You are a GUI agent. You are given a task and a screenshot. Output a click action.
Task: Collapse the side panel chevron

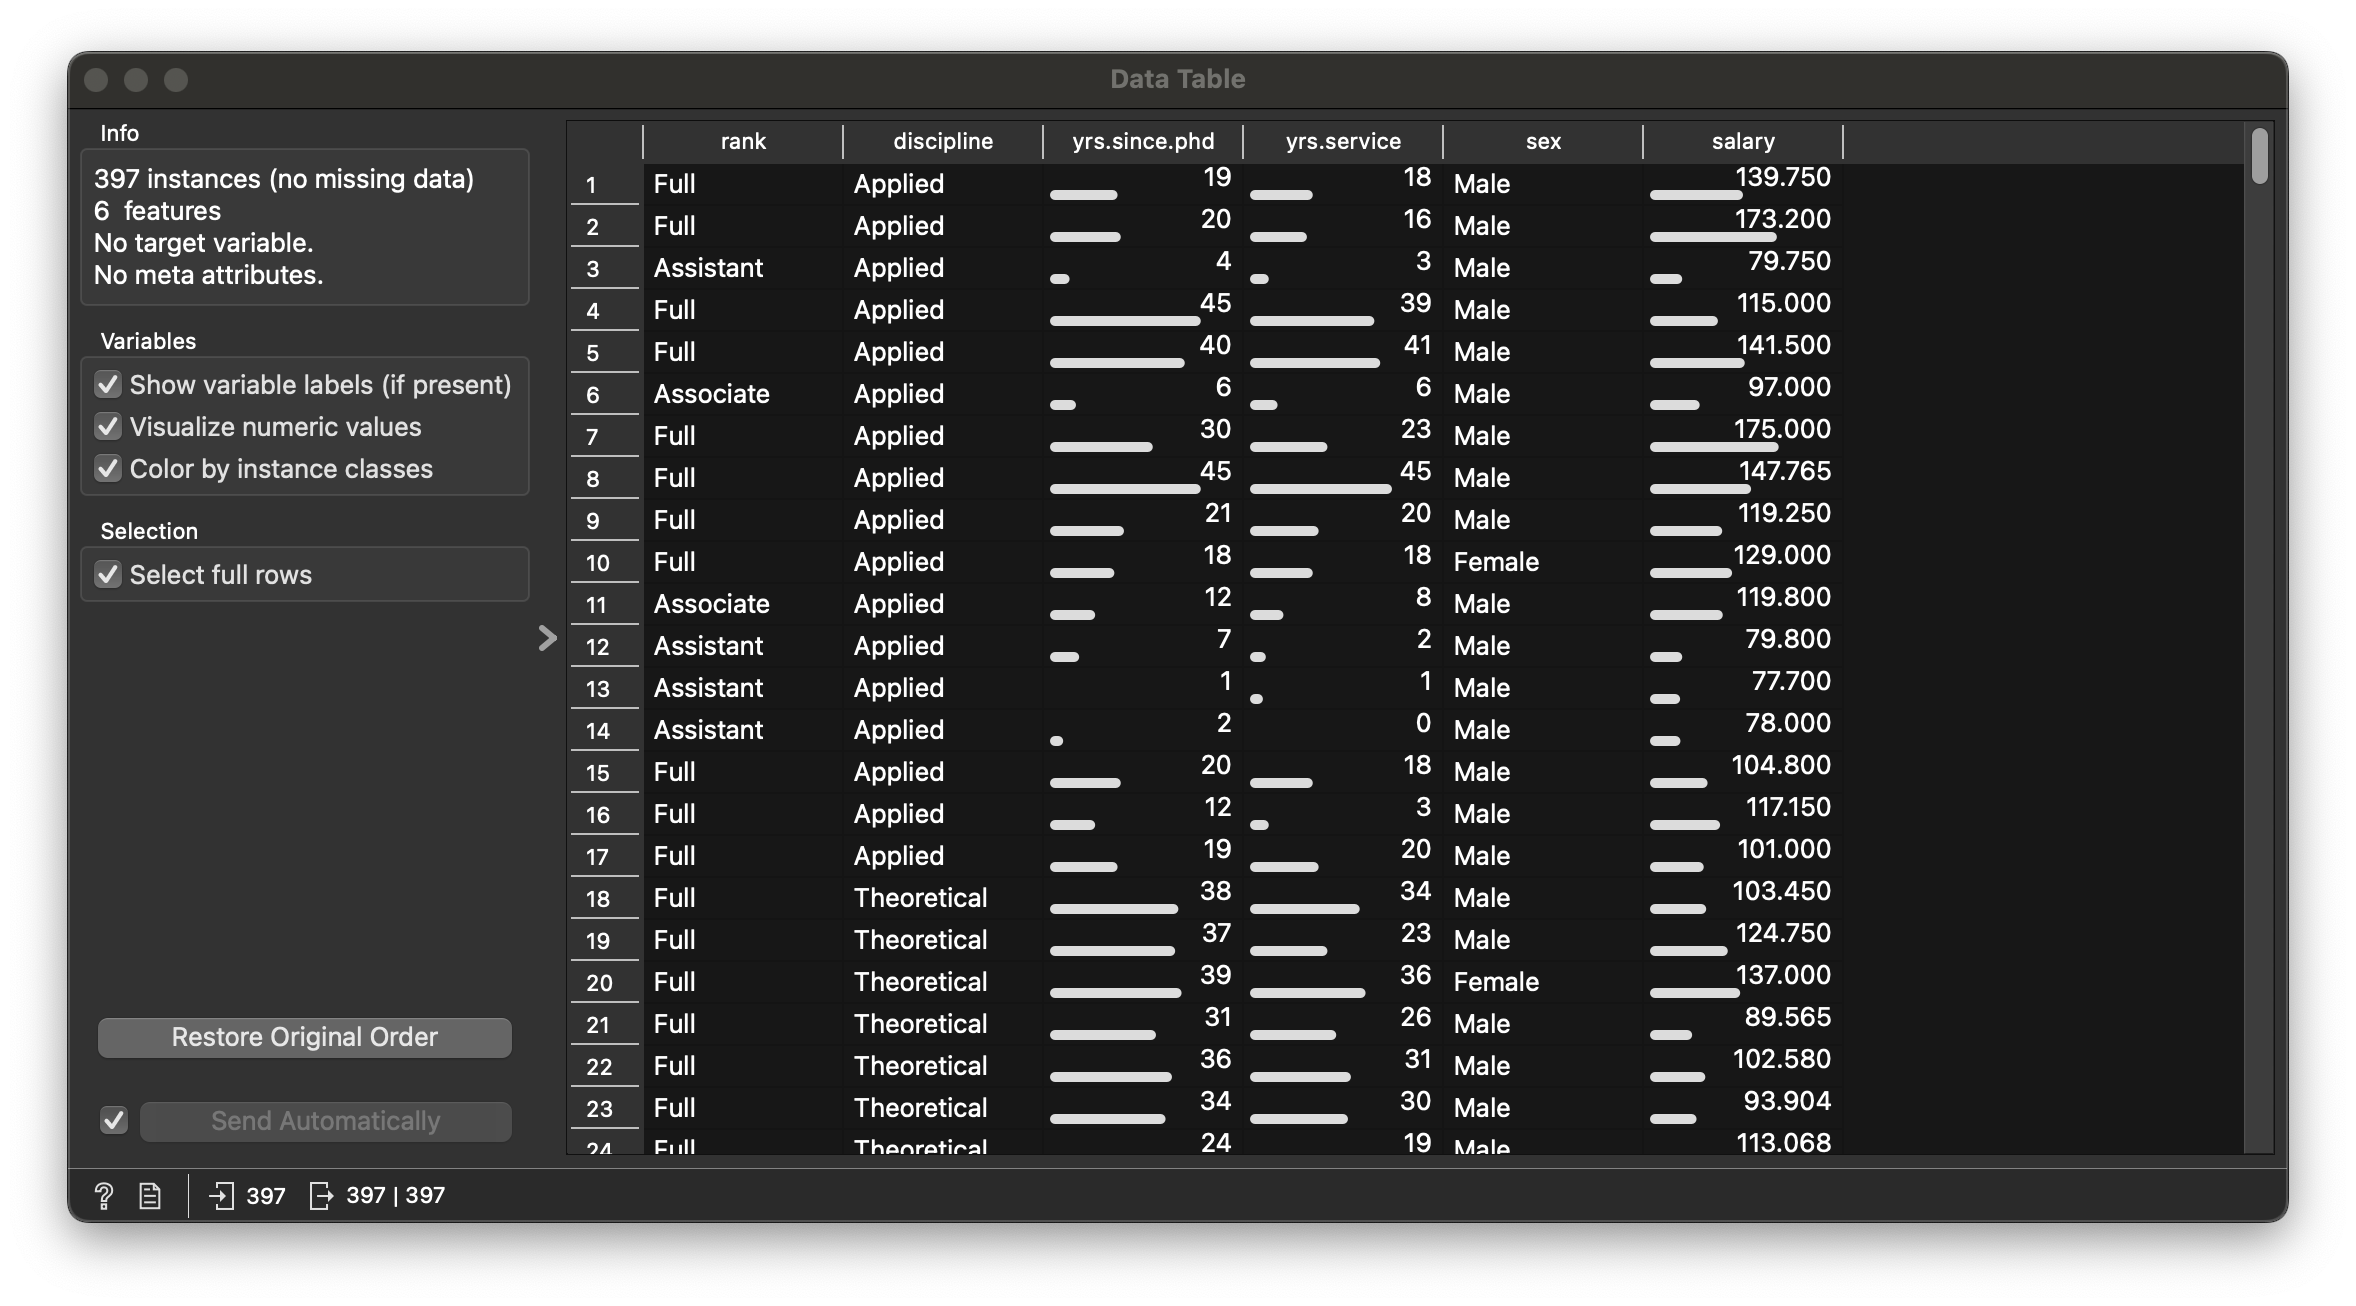547,638
